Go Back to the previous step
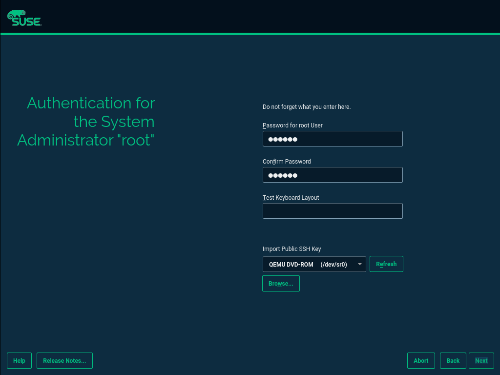The image size is (500, 375). (453, 361)
